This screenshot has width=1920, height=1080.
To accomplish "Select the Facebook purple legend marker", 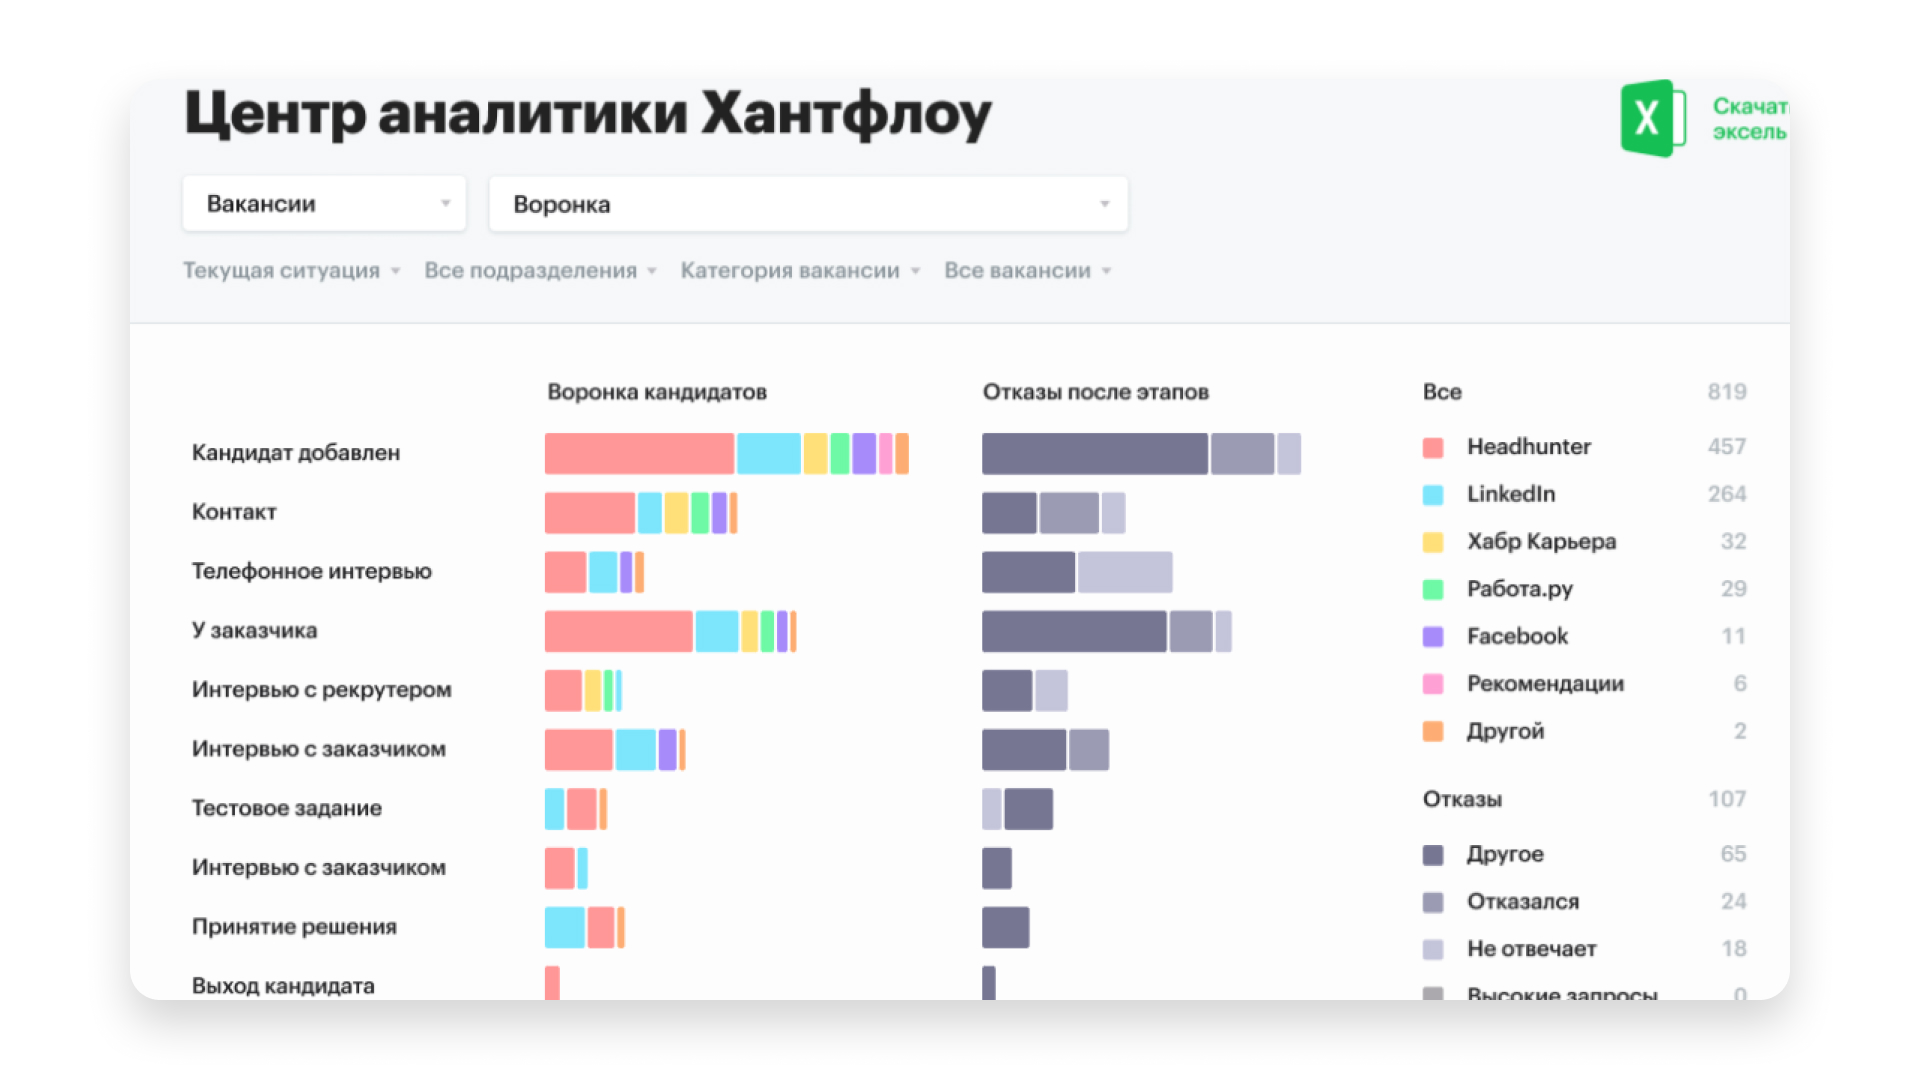I will click(x=1434, y=635).
